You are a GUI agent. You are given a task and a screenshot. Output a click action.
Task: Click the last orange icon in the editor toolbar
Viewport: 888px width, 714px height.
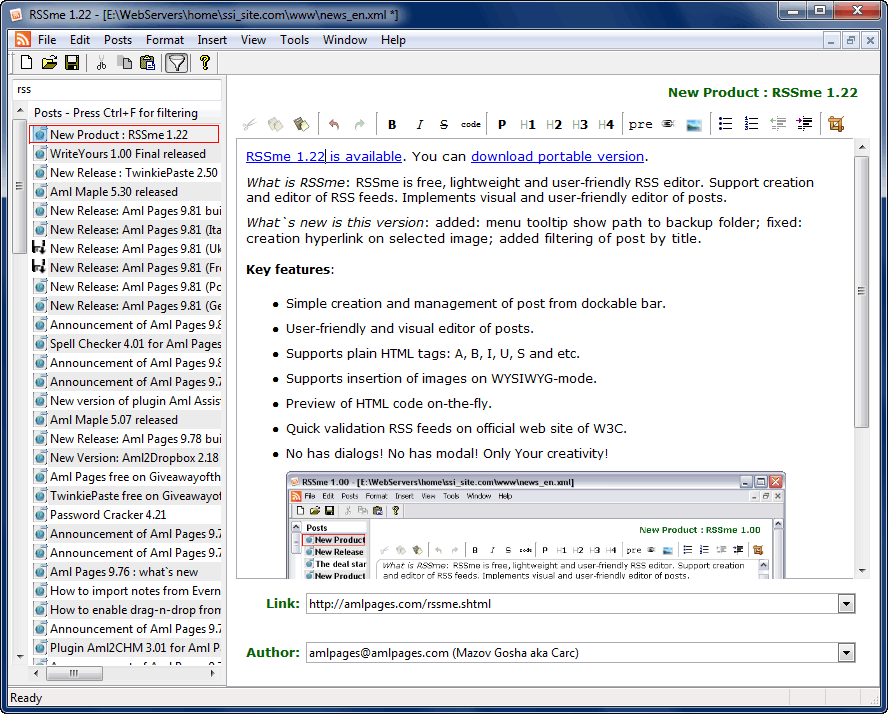coord(836,124)
